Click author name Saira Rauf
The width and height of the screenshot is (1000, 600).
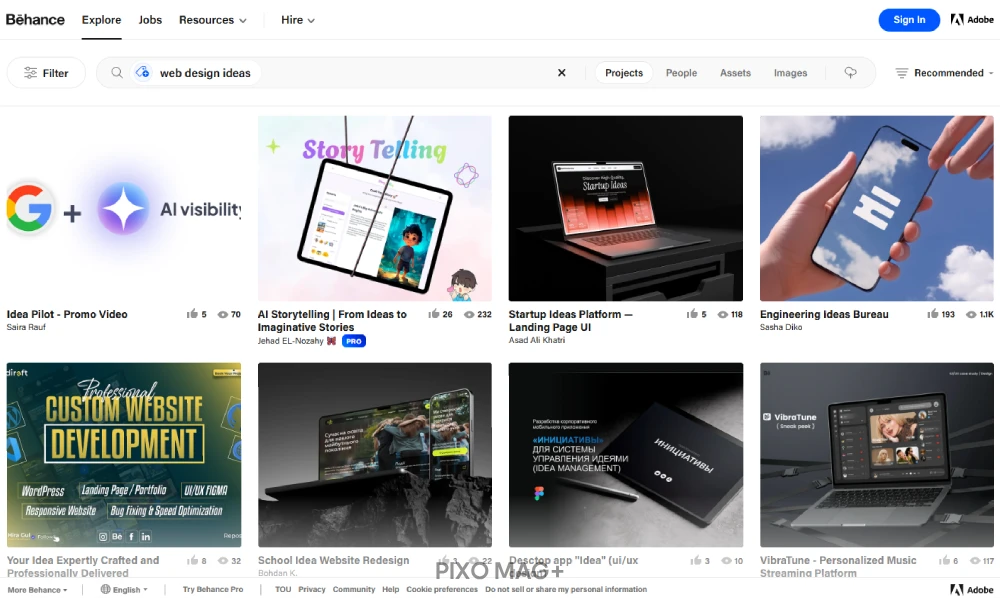[26, 327]
